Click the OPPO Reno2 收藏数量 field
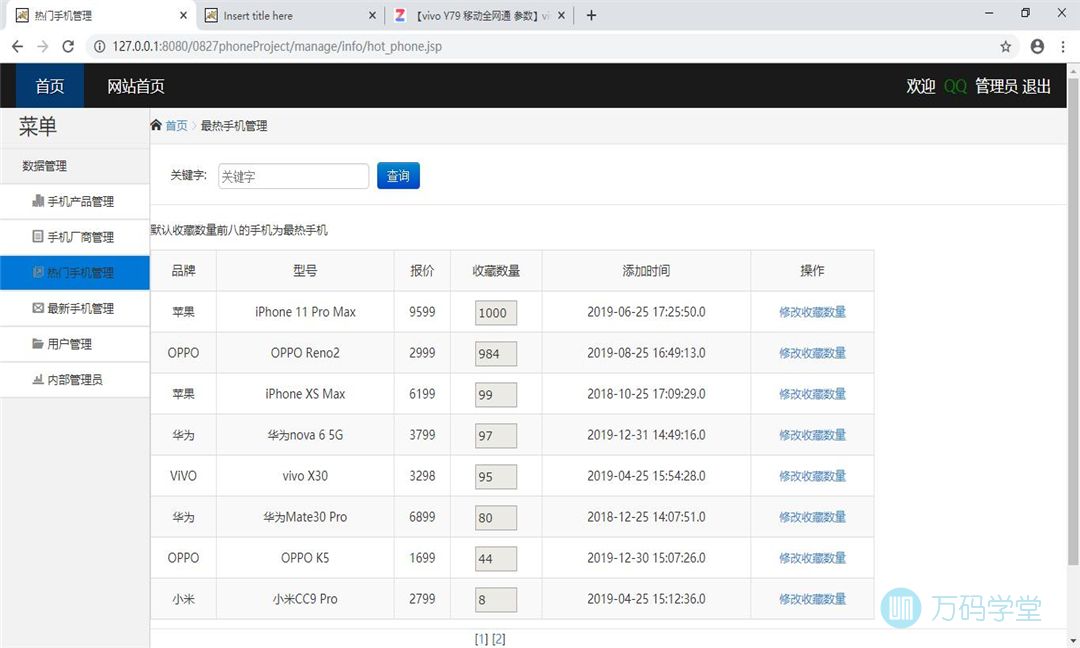The width and height of the screenshot is (1080, 648). click(495, 353)
